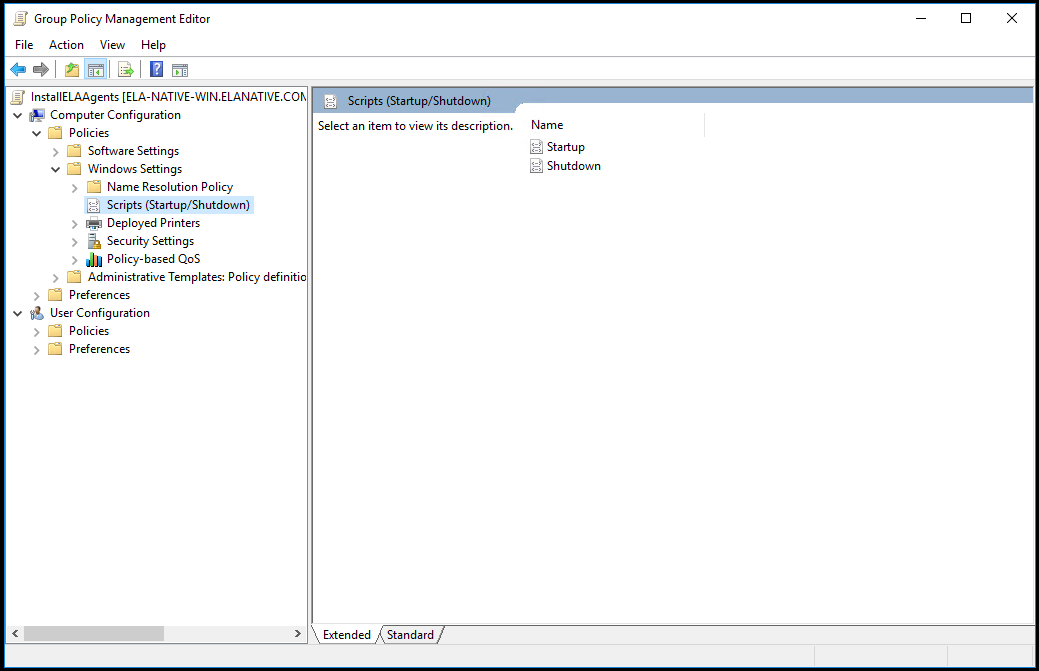
Task: Click the Group Policy Editor title bar icon
Action: tap(21, 19)
